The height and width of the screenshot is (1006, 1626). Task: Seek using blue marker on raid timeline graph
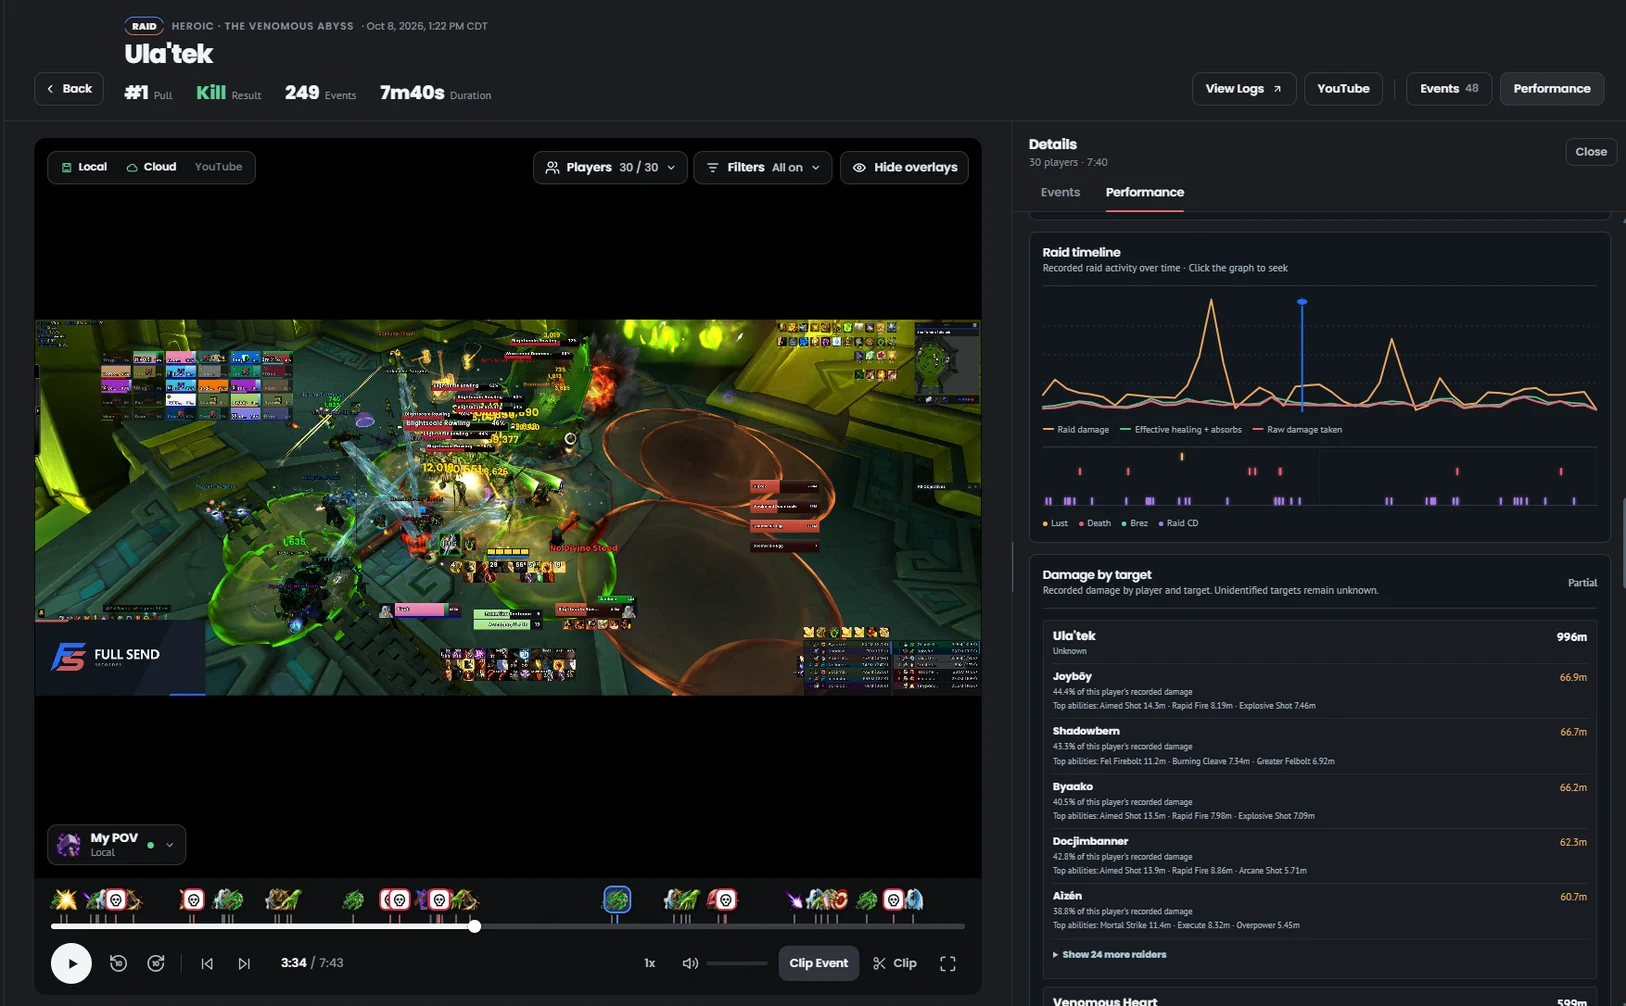tap(1302, 302)
